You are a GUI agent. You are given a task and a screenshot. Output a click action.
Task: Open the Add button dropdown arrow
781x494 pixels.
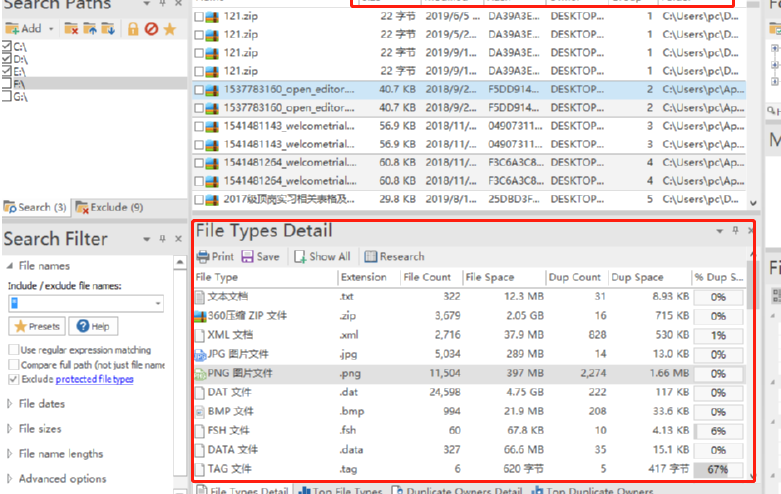(51, 29)
